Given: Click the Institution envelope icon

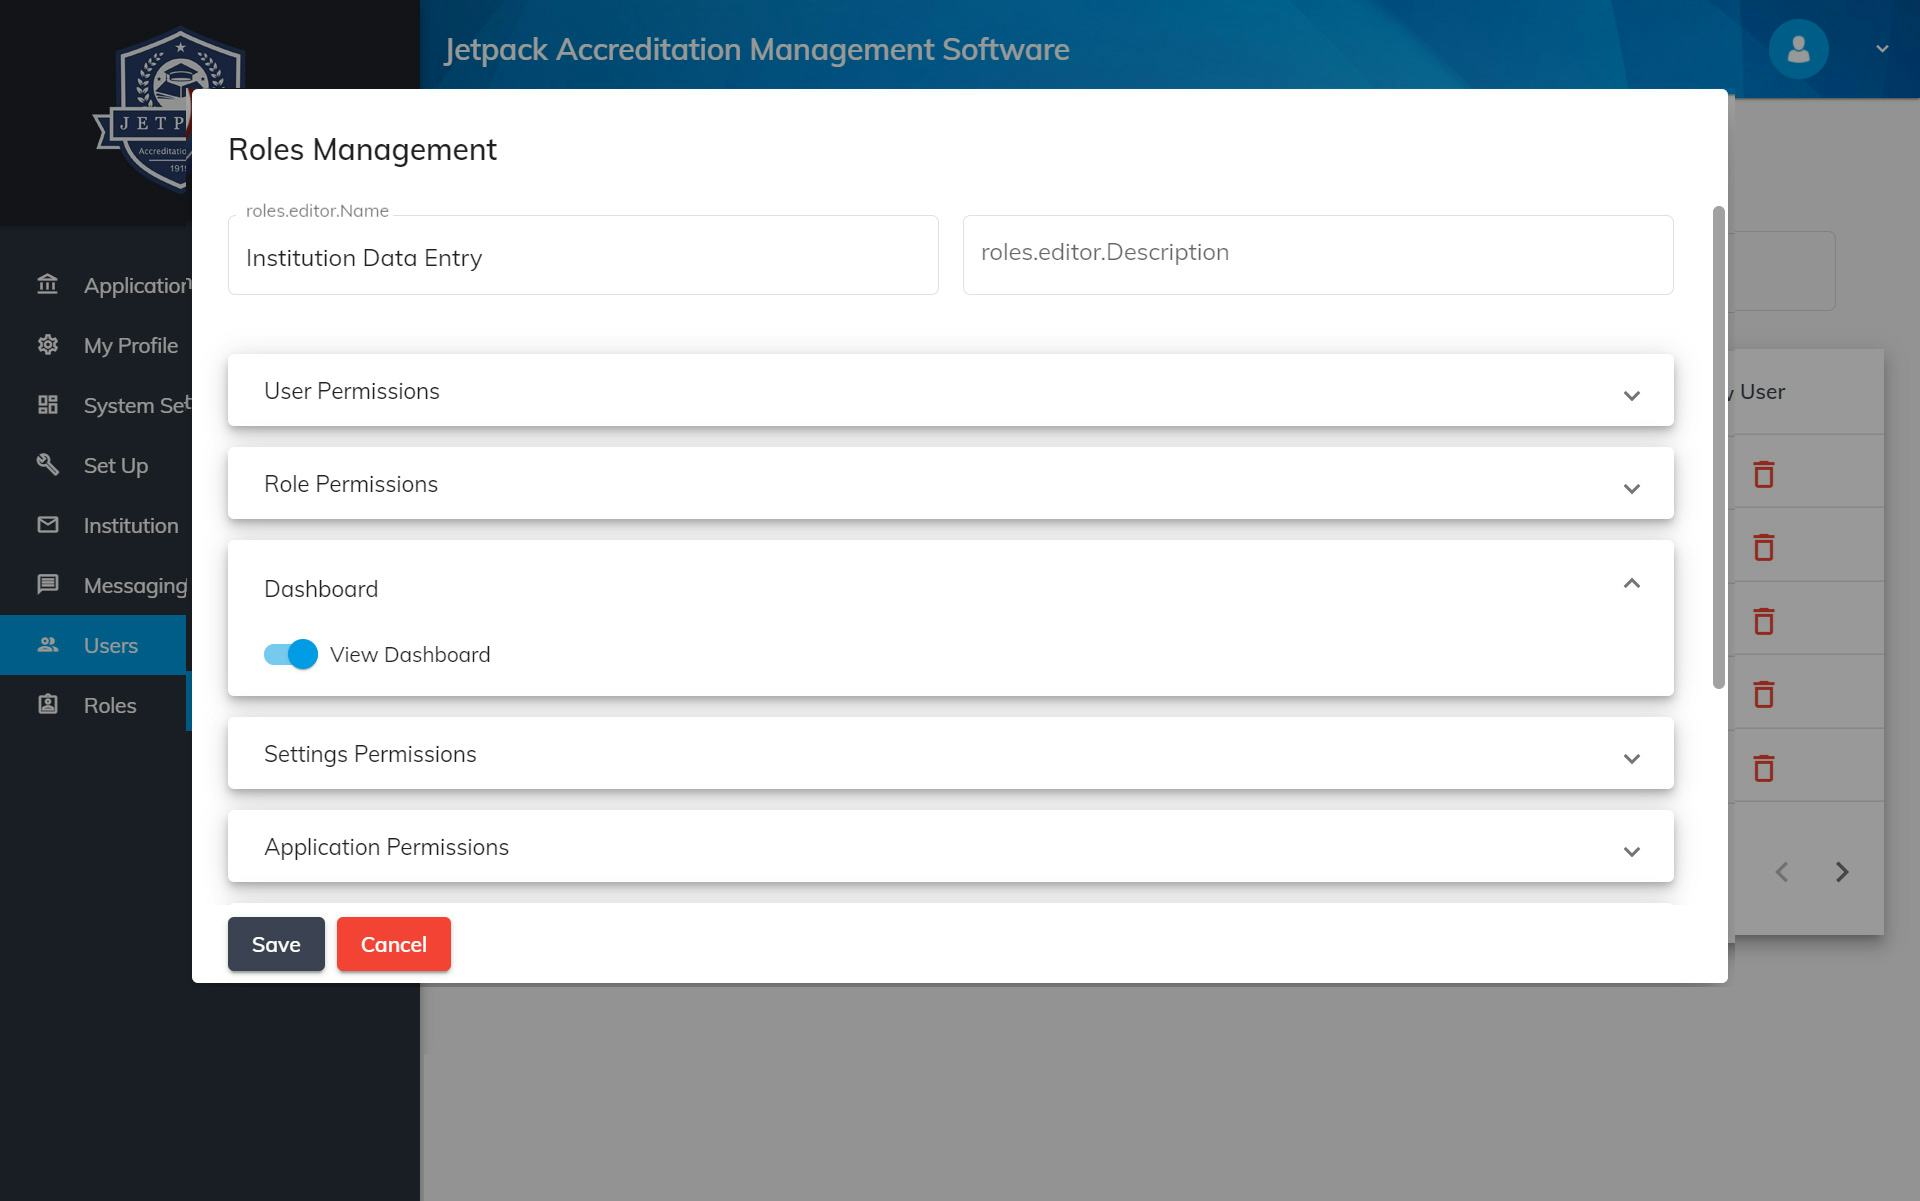Looking at the screenshot, I should click(x=47, y=525).
